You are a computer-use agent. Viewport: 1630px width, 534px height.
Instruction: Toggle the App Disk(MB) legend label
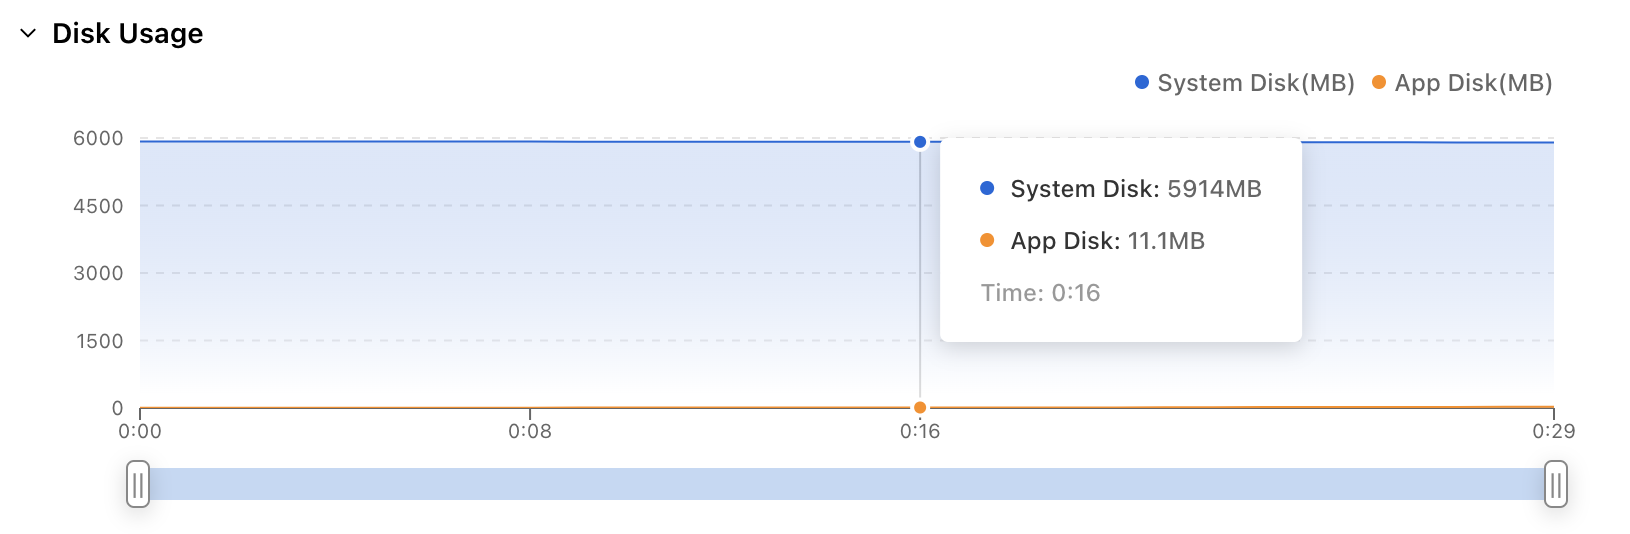1473,83
